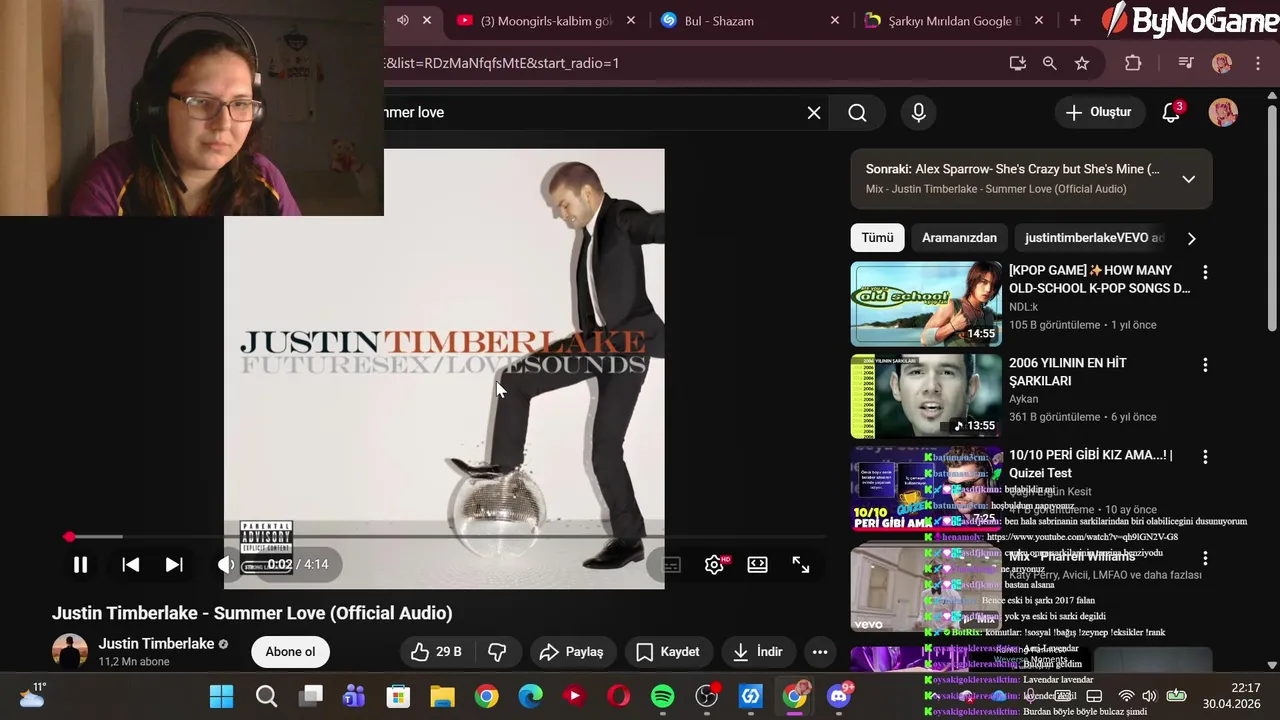The width and height of the screenshot is (1280, 720).
Task: Expand the Sonraki mix playlist panel
Action: click(x=1188, y=179)
